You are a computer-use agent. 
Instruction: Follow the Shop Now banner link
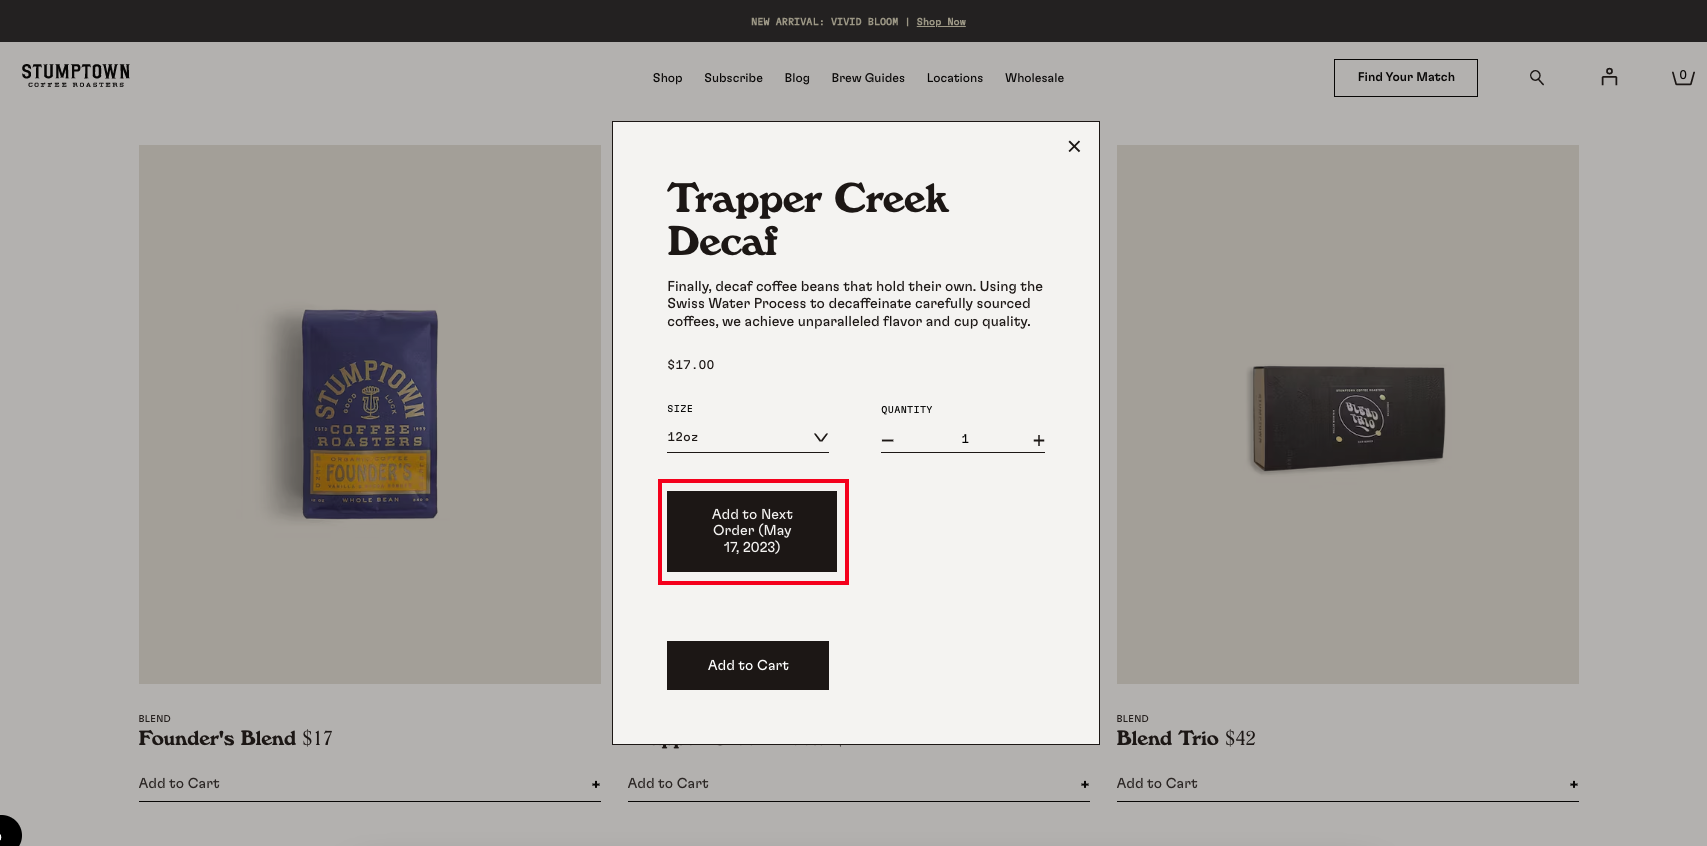[941, 22]
